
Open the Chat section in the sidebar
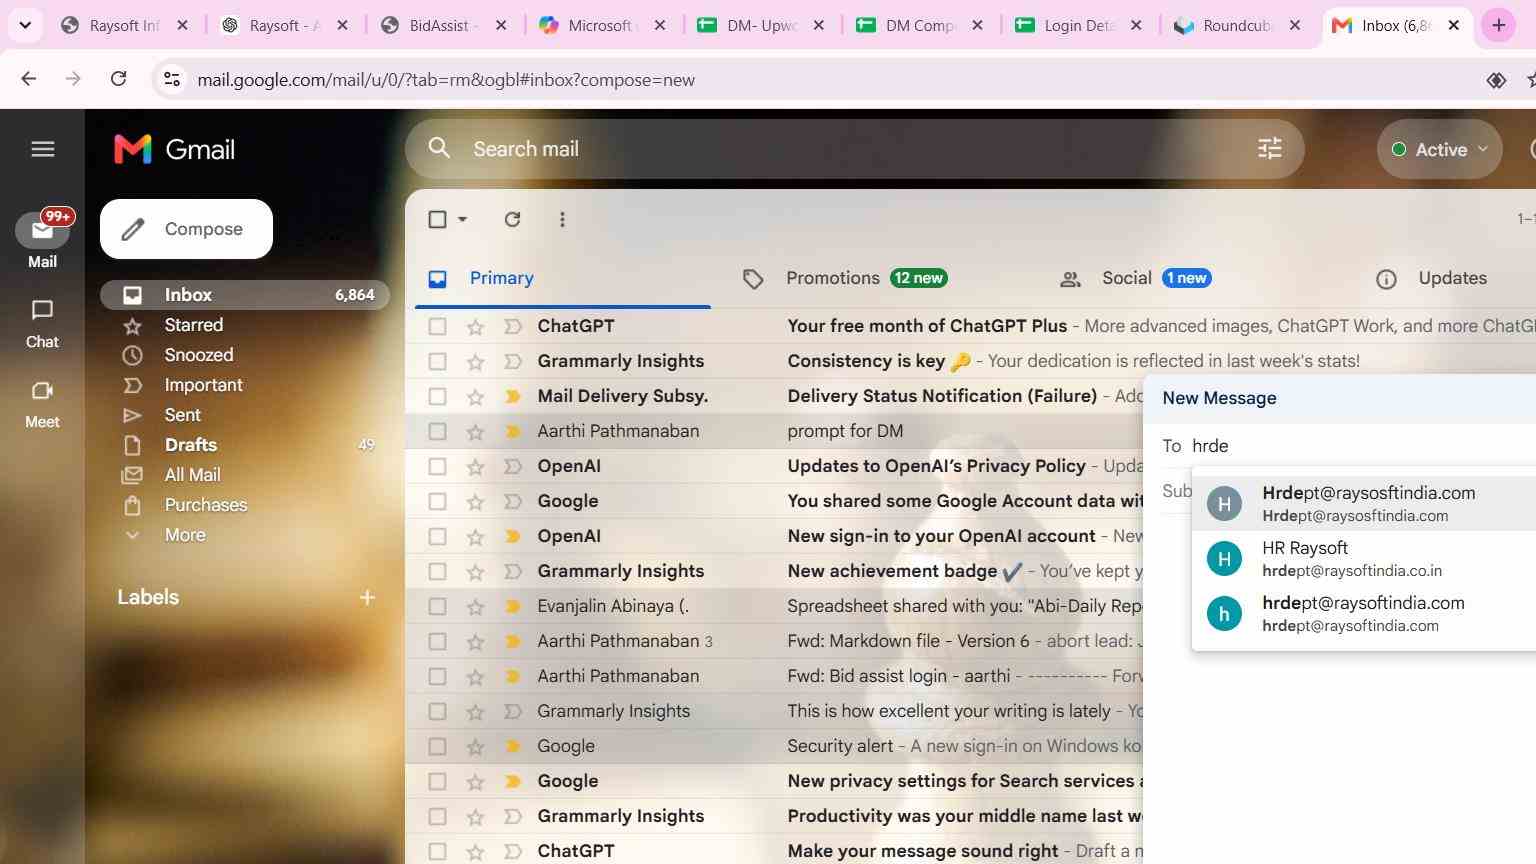(42, 324)
